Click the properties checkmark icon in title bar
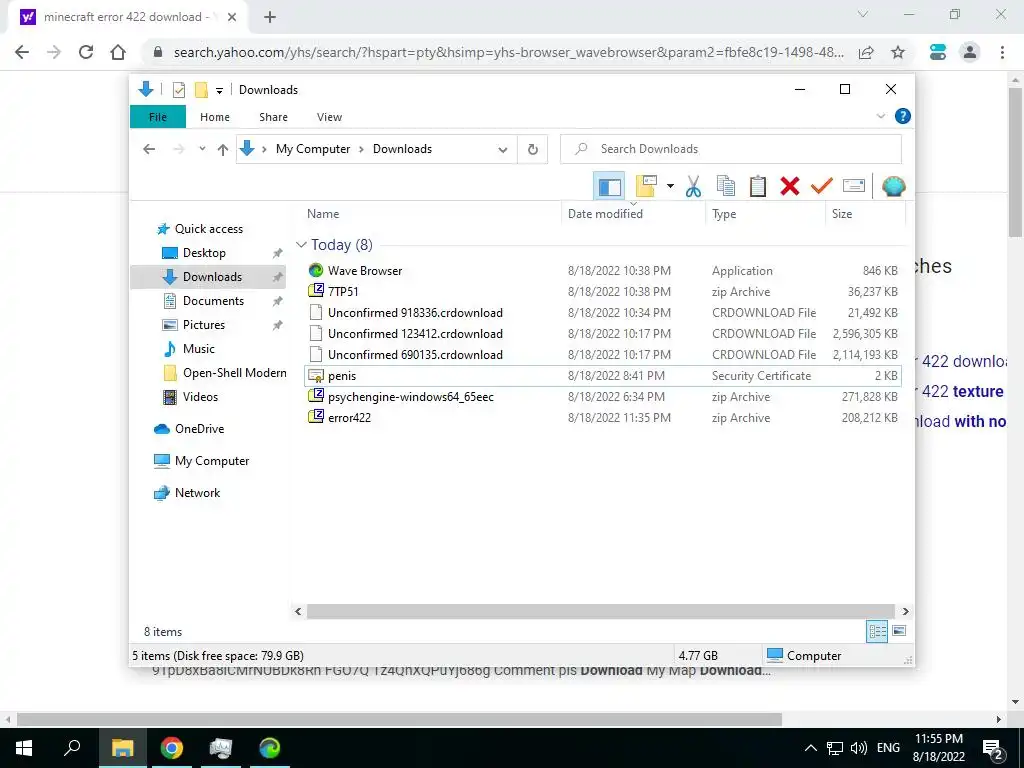This screenshot has width=1024, height=768. click(x=179, y=90)
